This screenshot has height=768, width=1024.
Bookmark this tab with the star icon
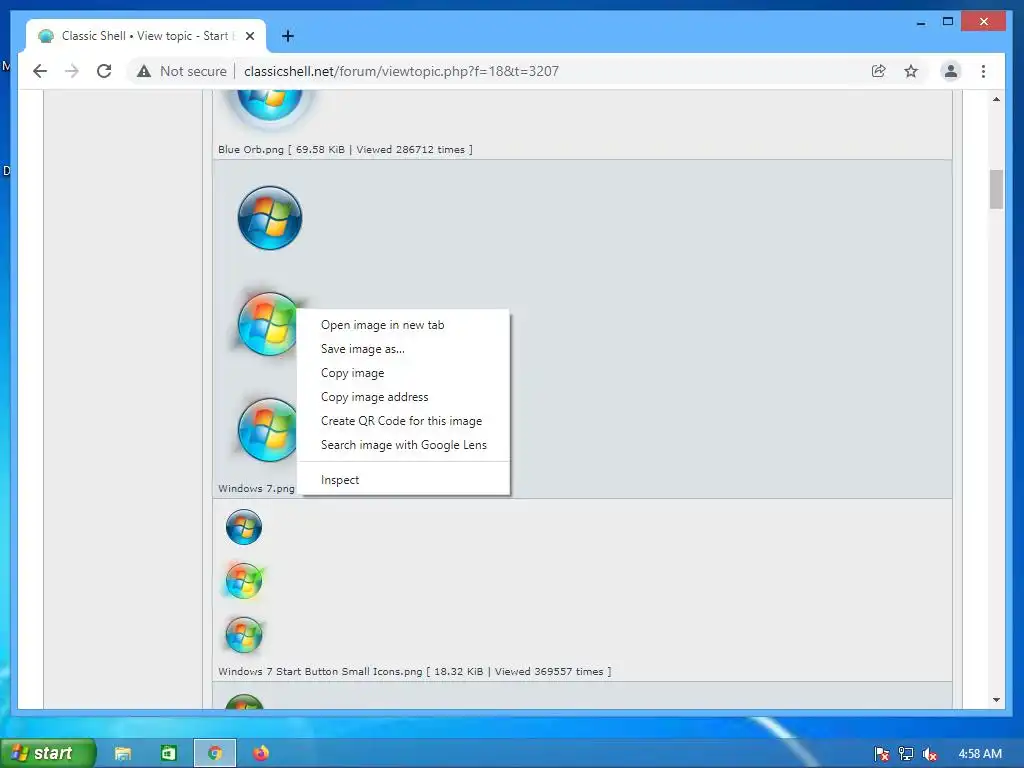[x=911, y=71]
